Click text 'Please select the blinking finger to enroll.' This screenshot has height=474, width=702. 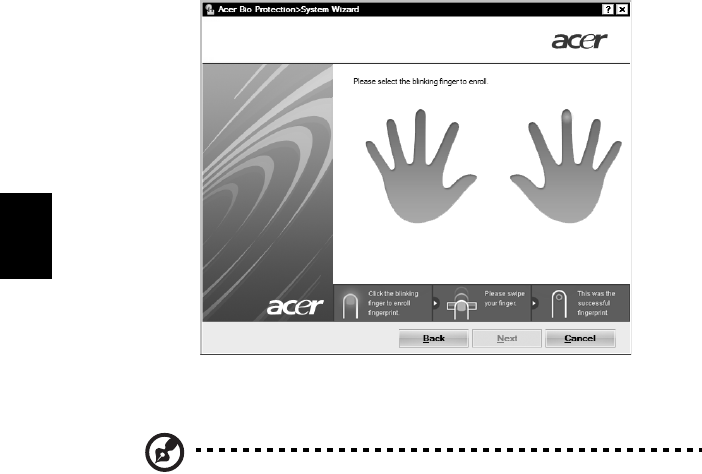pos(420,81)
